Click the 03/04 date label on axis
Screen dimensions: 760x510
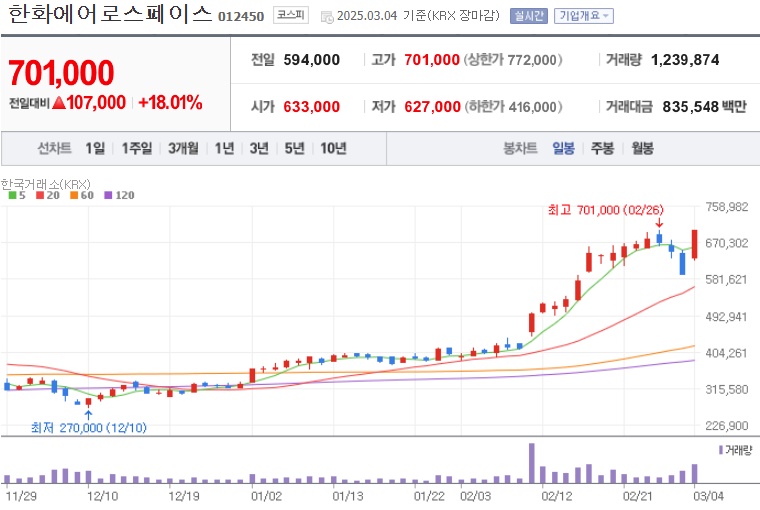point(708,496)
